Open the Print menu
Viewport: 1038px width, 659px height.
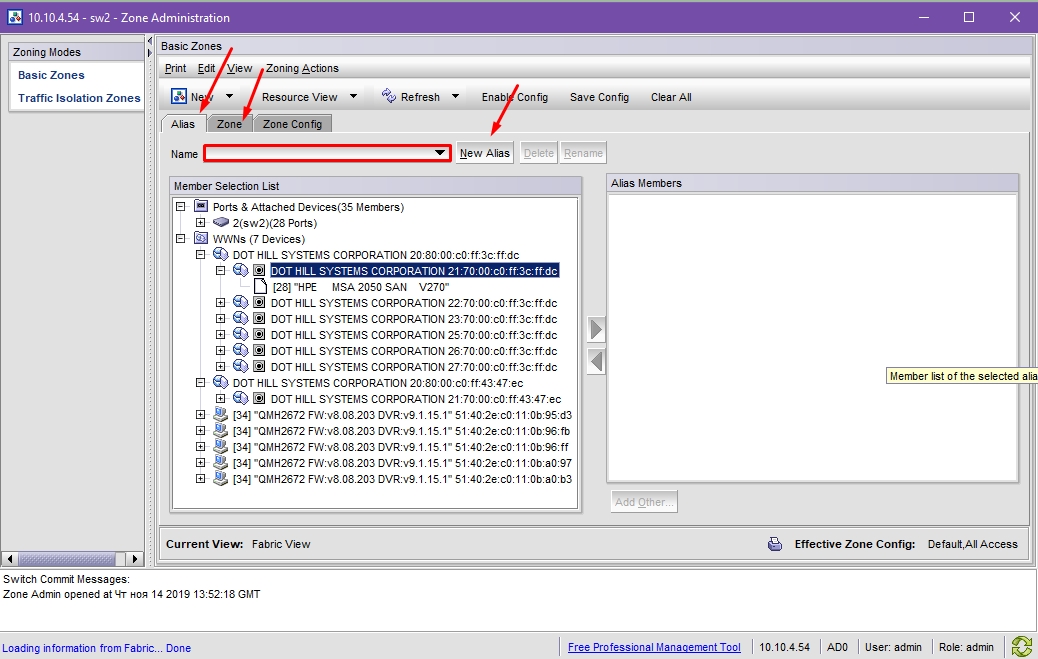point(175,68)
